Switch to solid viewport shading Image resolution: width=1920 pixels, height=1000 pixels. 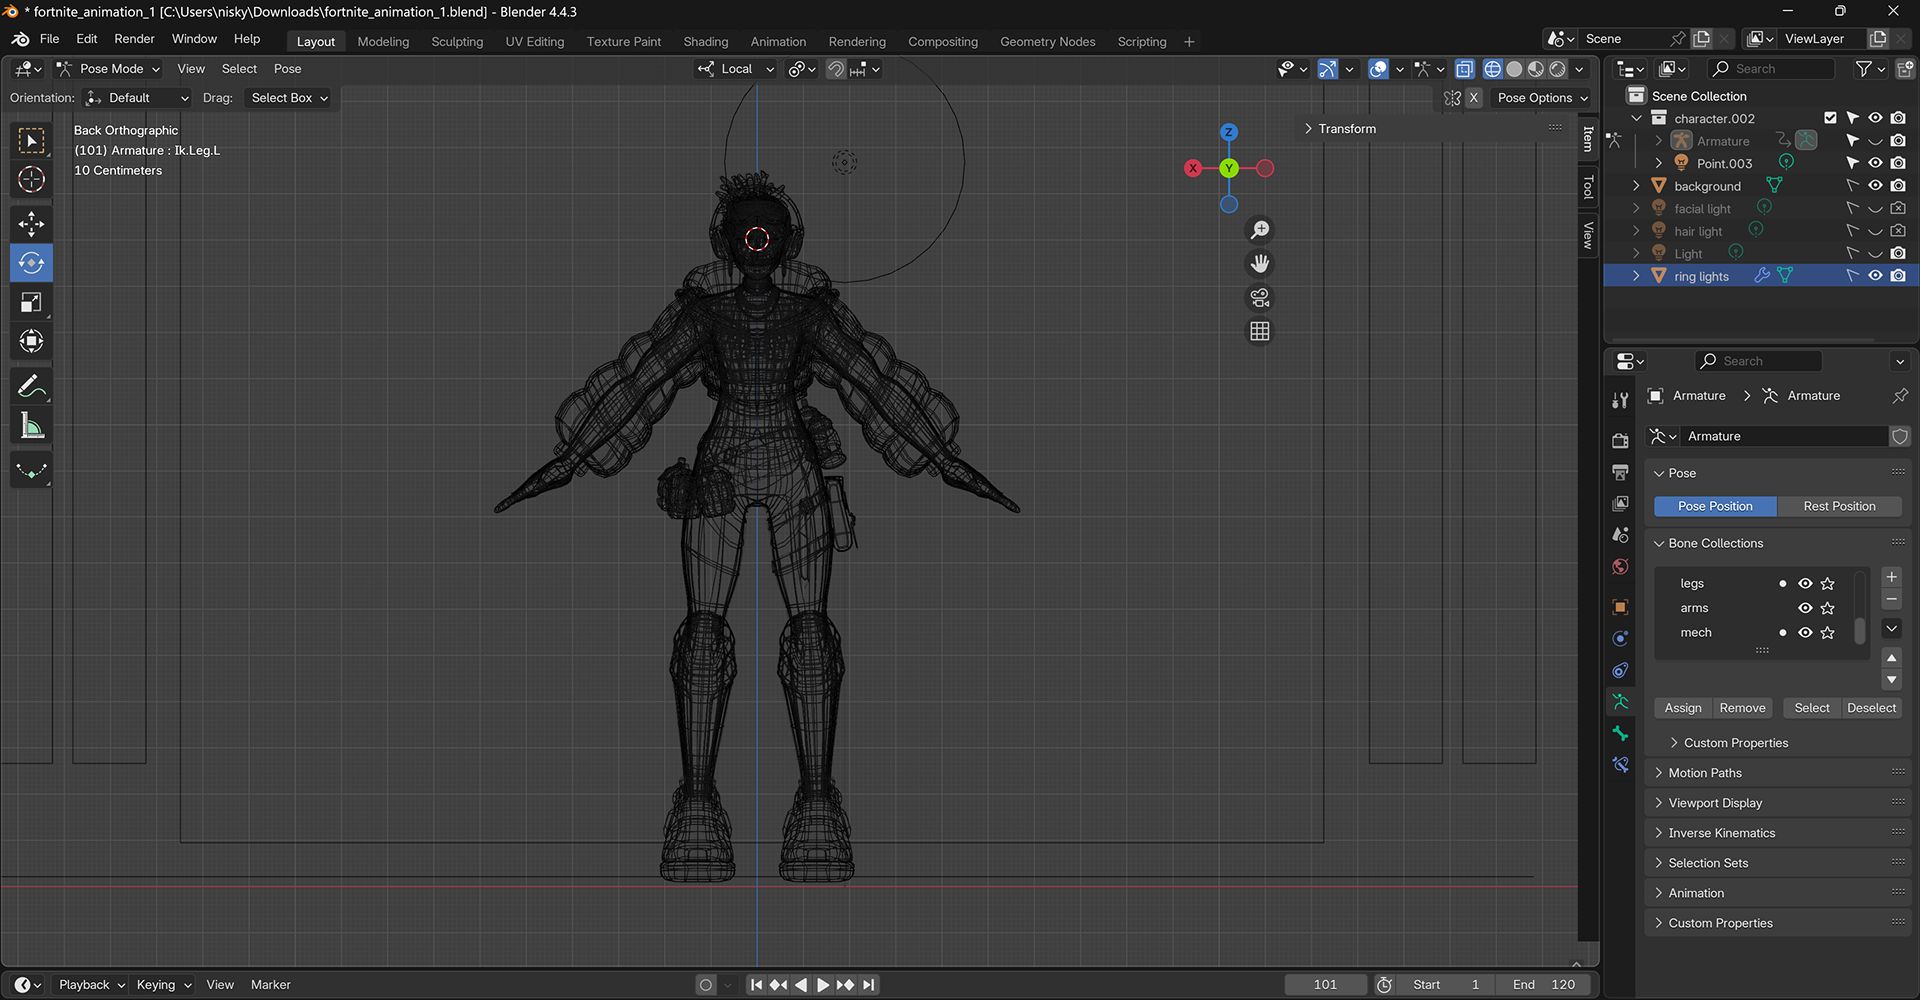pos(1514,69)
